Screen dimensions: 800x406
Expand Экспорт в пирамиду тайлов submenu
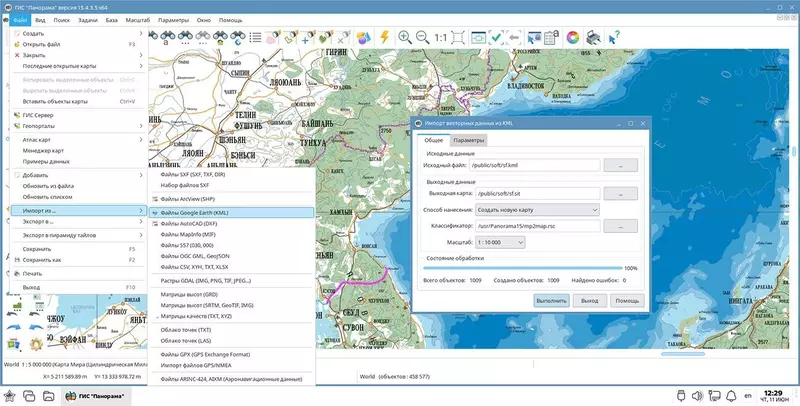tap(79, 235)
